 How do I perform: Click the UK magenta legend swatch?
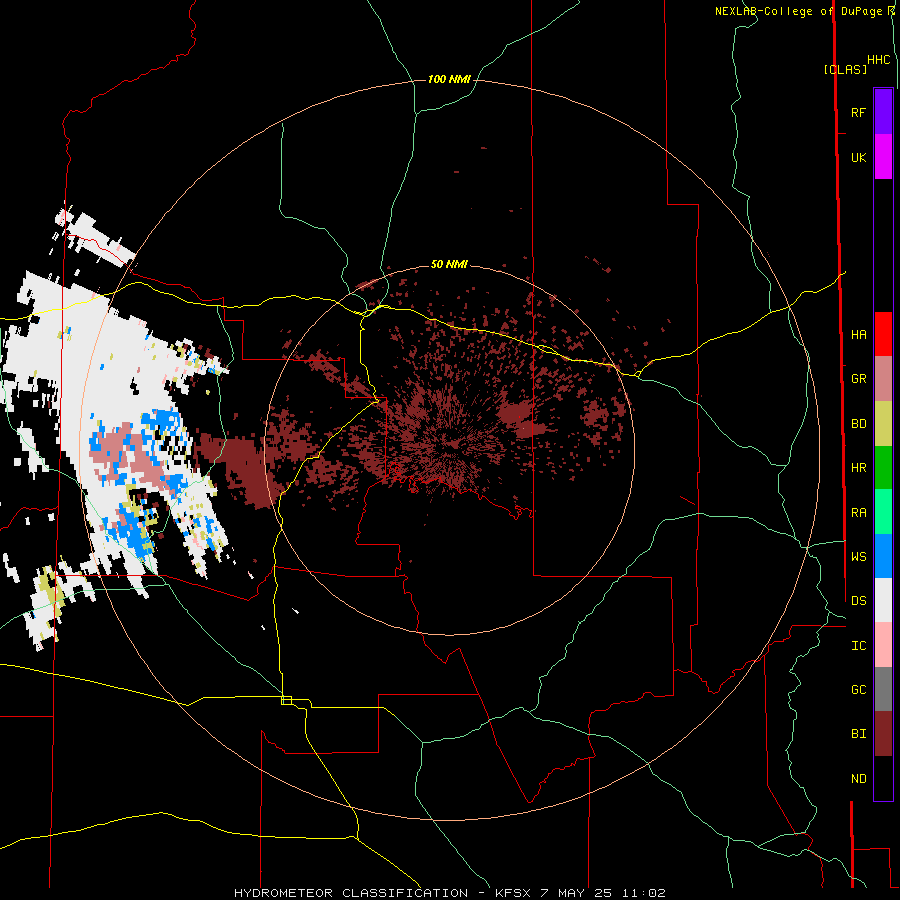(x=883, y=157)
